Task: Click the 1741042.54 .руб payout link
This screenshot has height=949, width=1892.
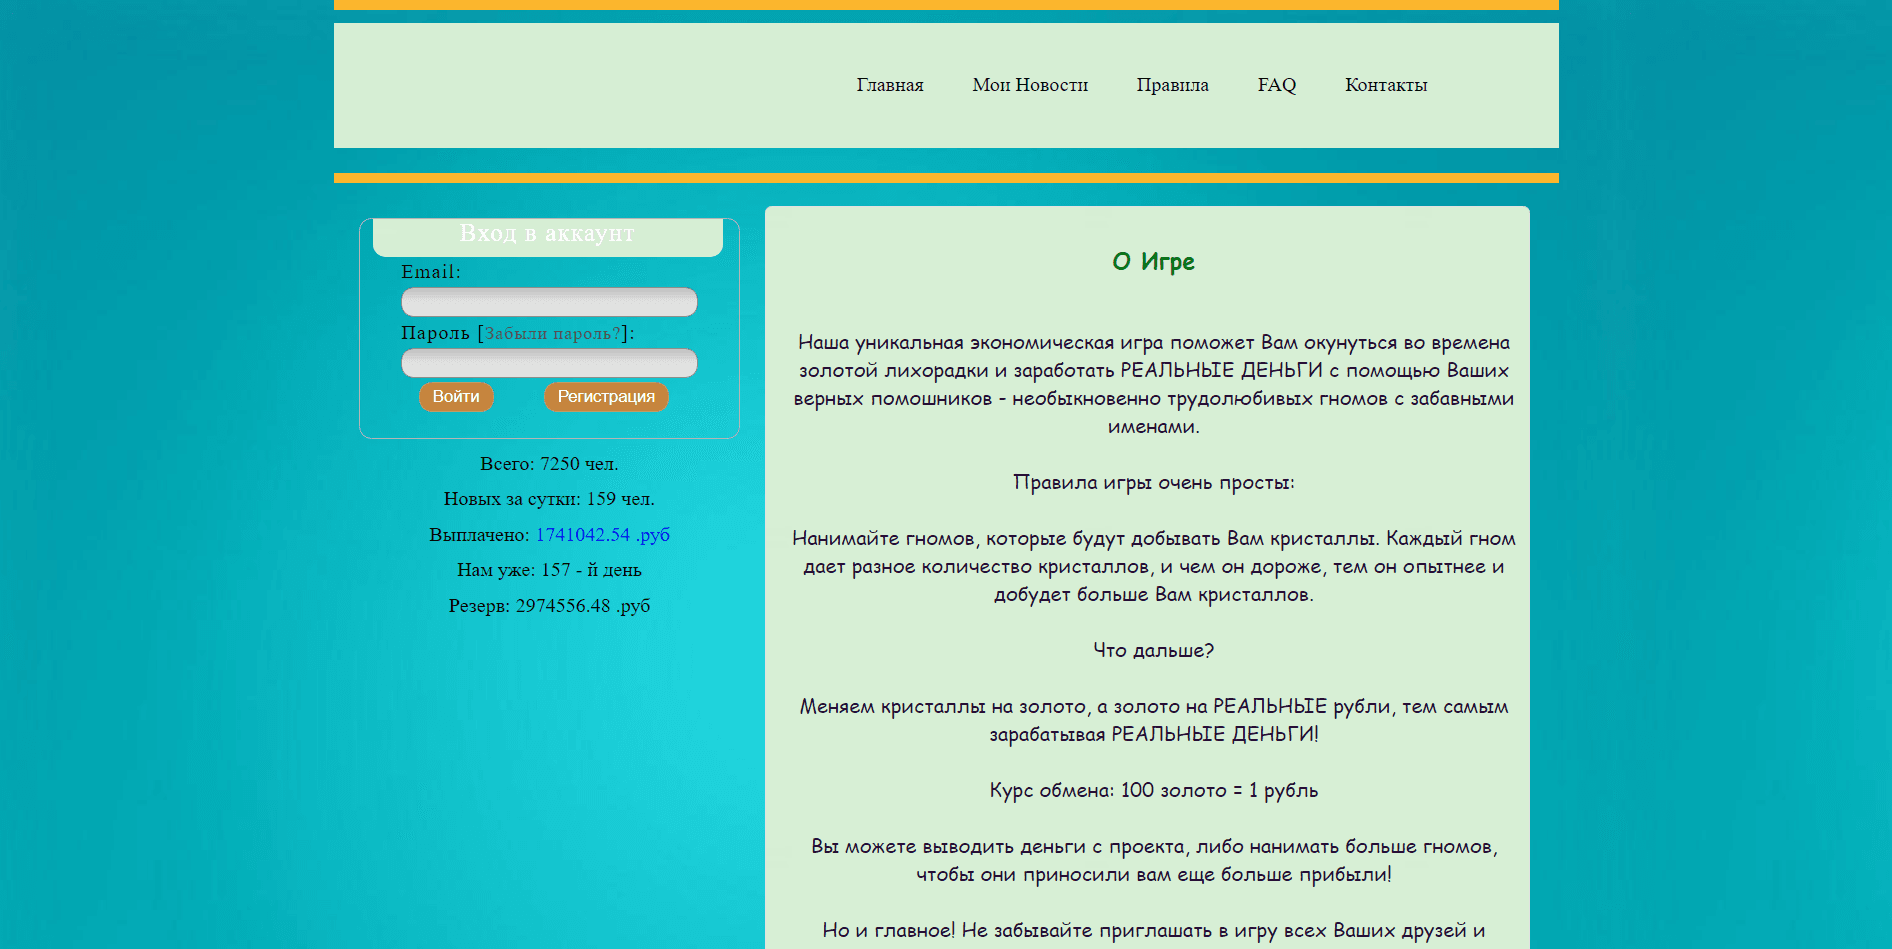Action: [x=602, y=534]
